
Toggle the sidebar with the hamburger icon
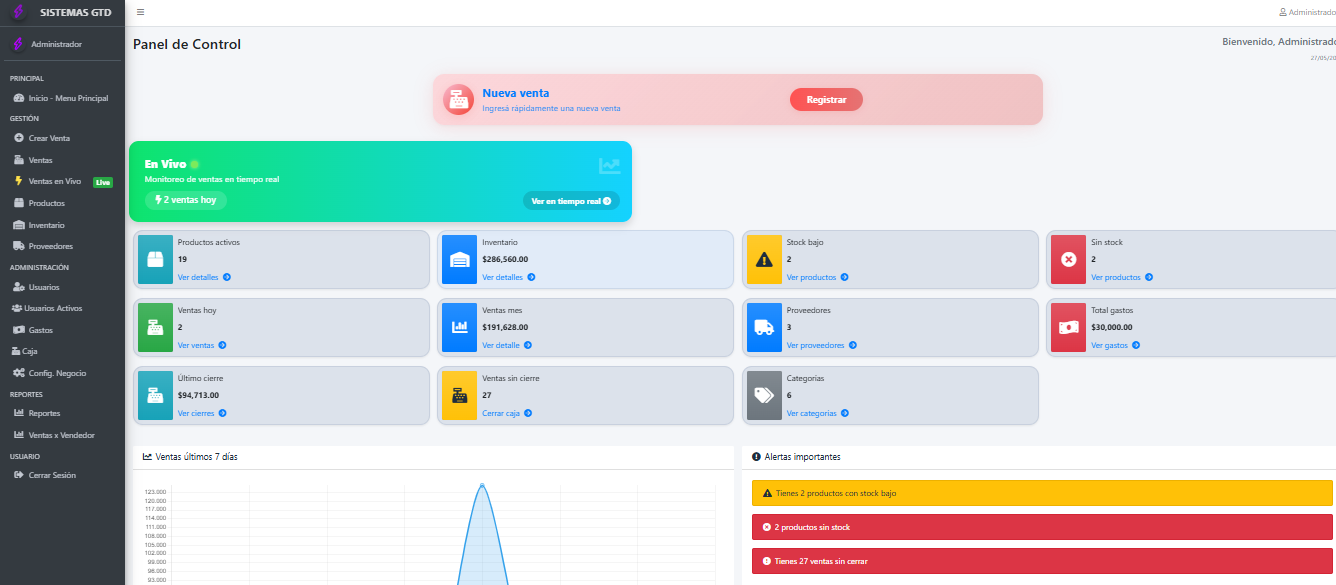pyautogui.click(x=140, y=12)
